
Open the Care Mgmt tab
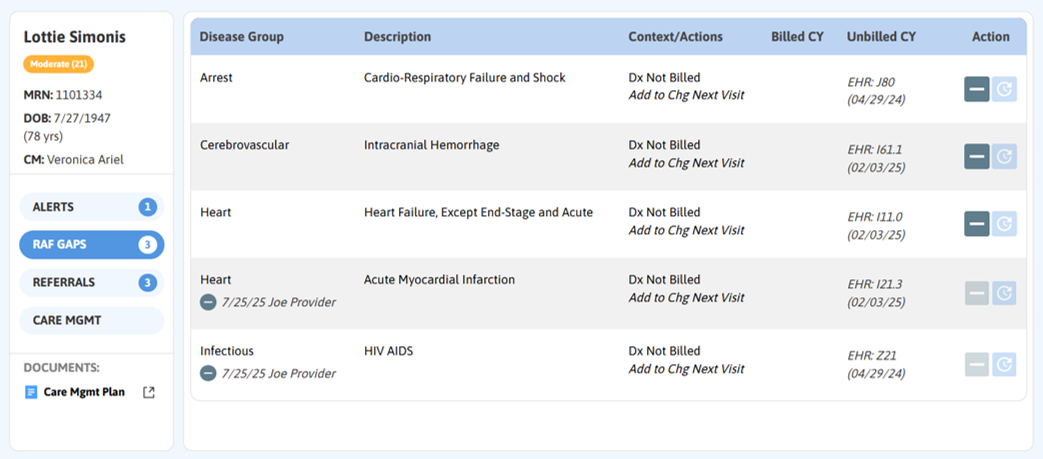pos(91,321)
